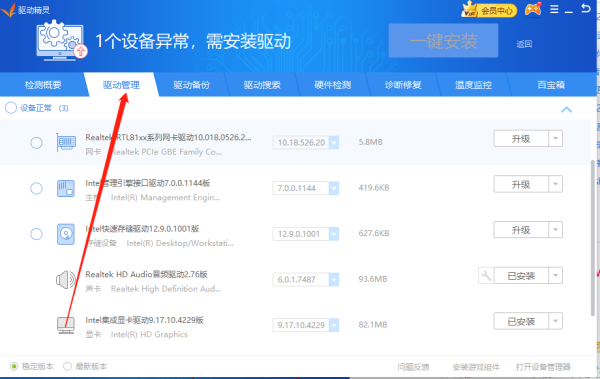This screenshot has height=379, width=600.
Task: Choose the 最新版本 radio option
Action: 67,366
